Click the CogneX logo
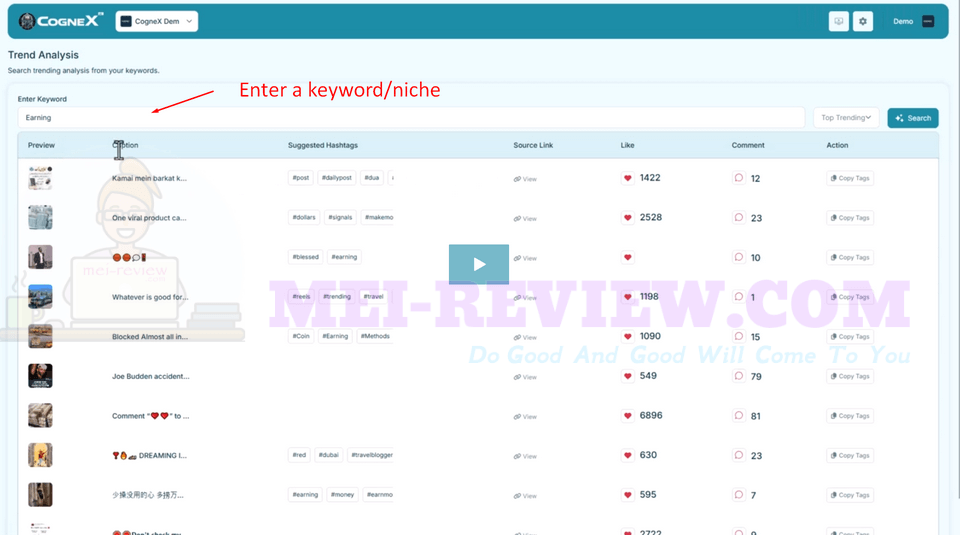Screen dimensions: 960x535 (x=60, y=21)
